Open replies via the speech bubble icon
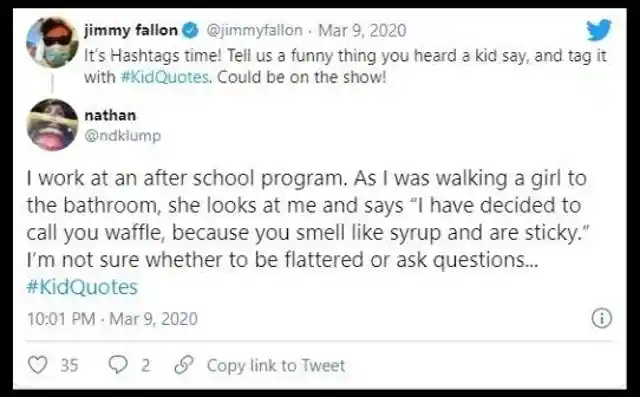The image size is (640, 397). click(118, 365)
